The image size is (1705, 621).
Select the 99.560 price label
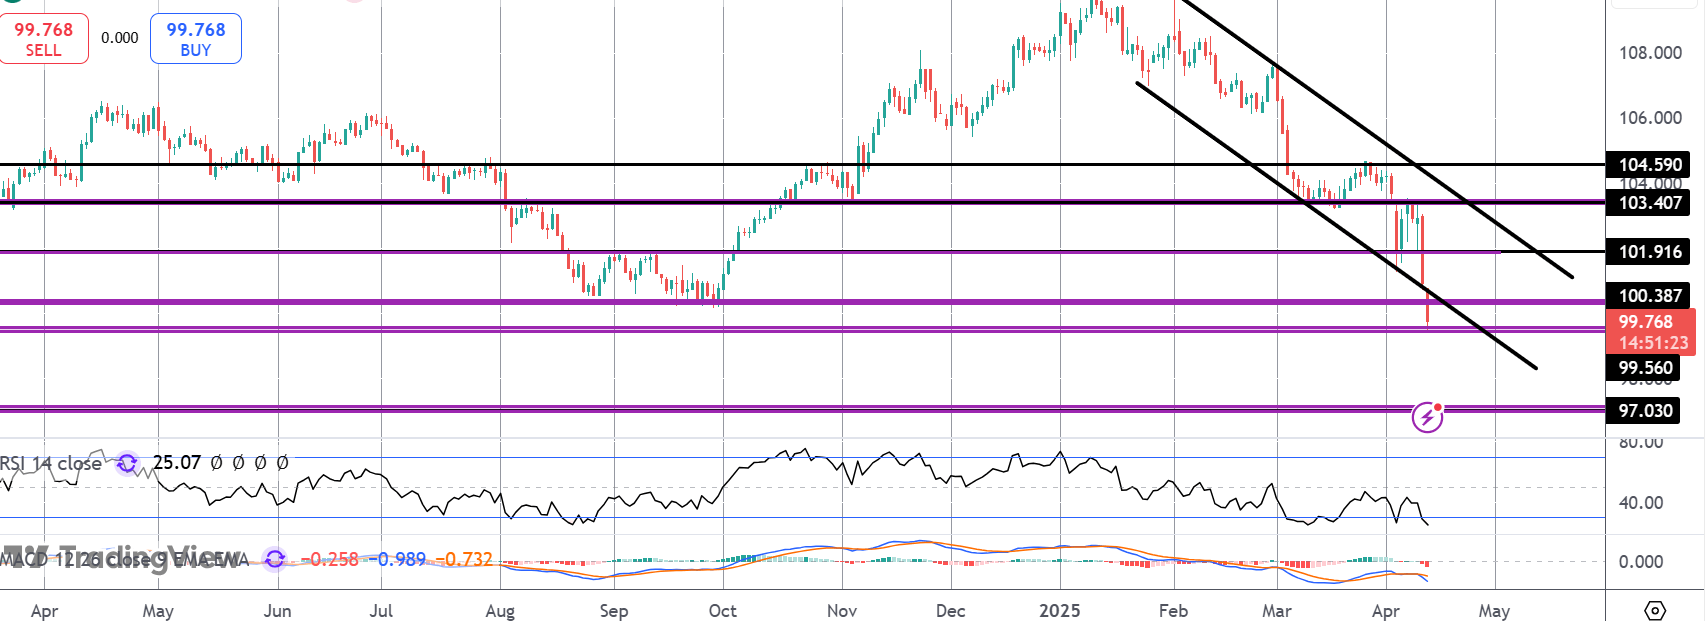point(1645,368)
